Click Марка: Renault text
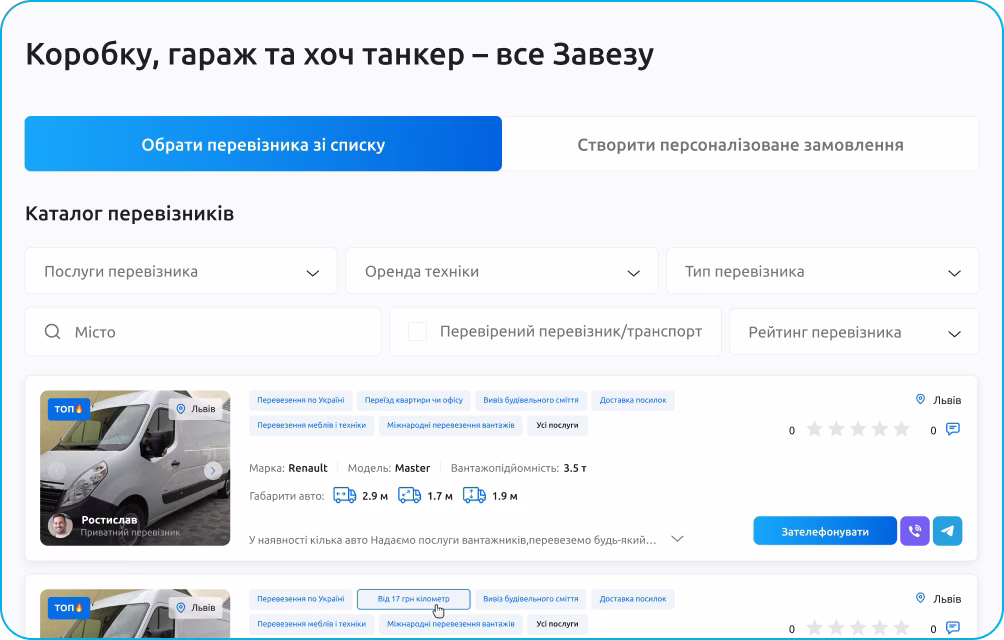Image resolution: width=1004 pixels, height=640 pixels. pos(288,468)
